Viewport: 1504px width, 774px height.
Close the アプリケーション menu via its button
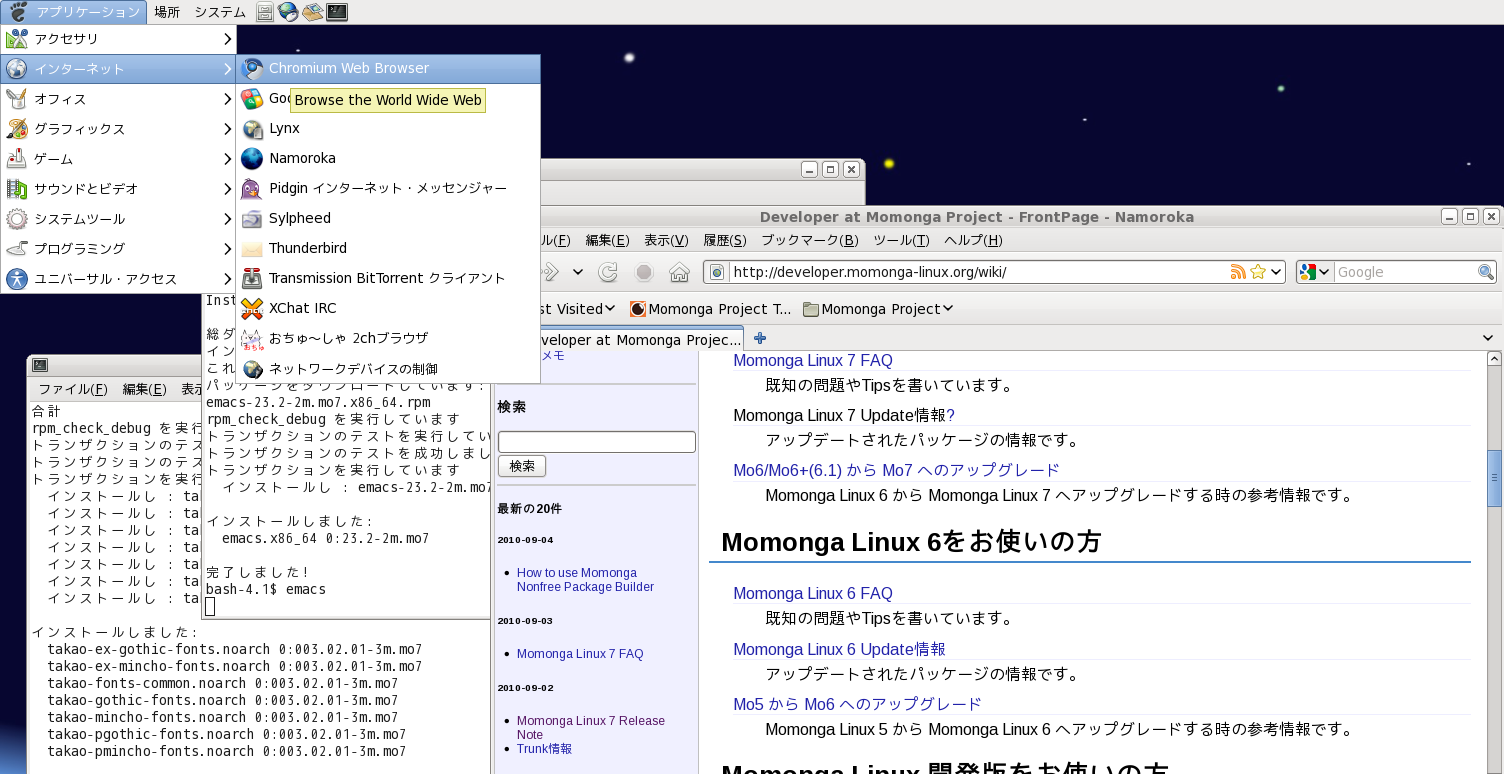74,12
